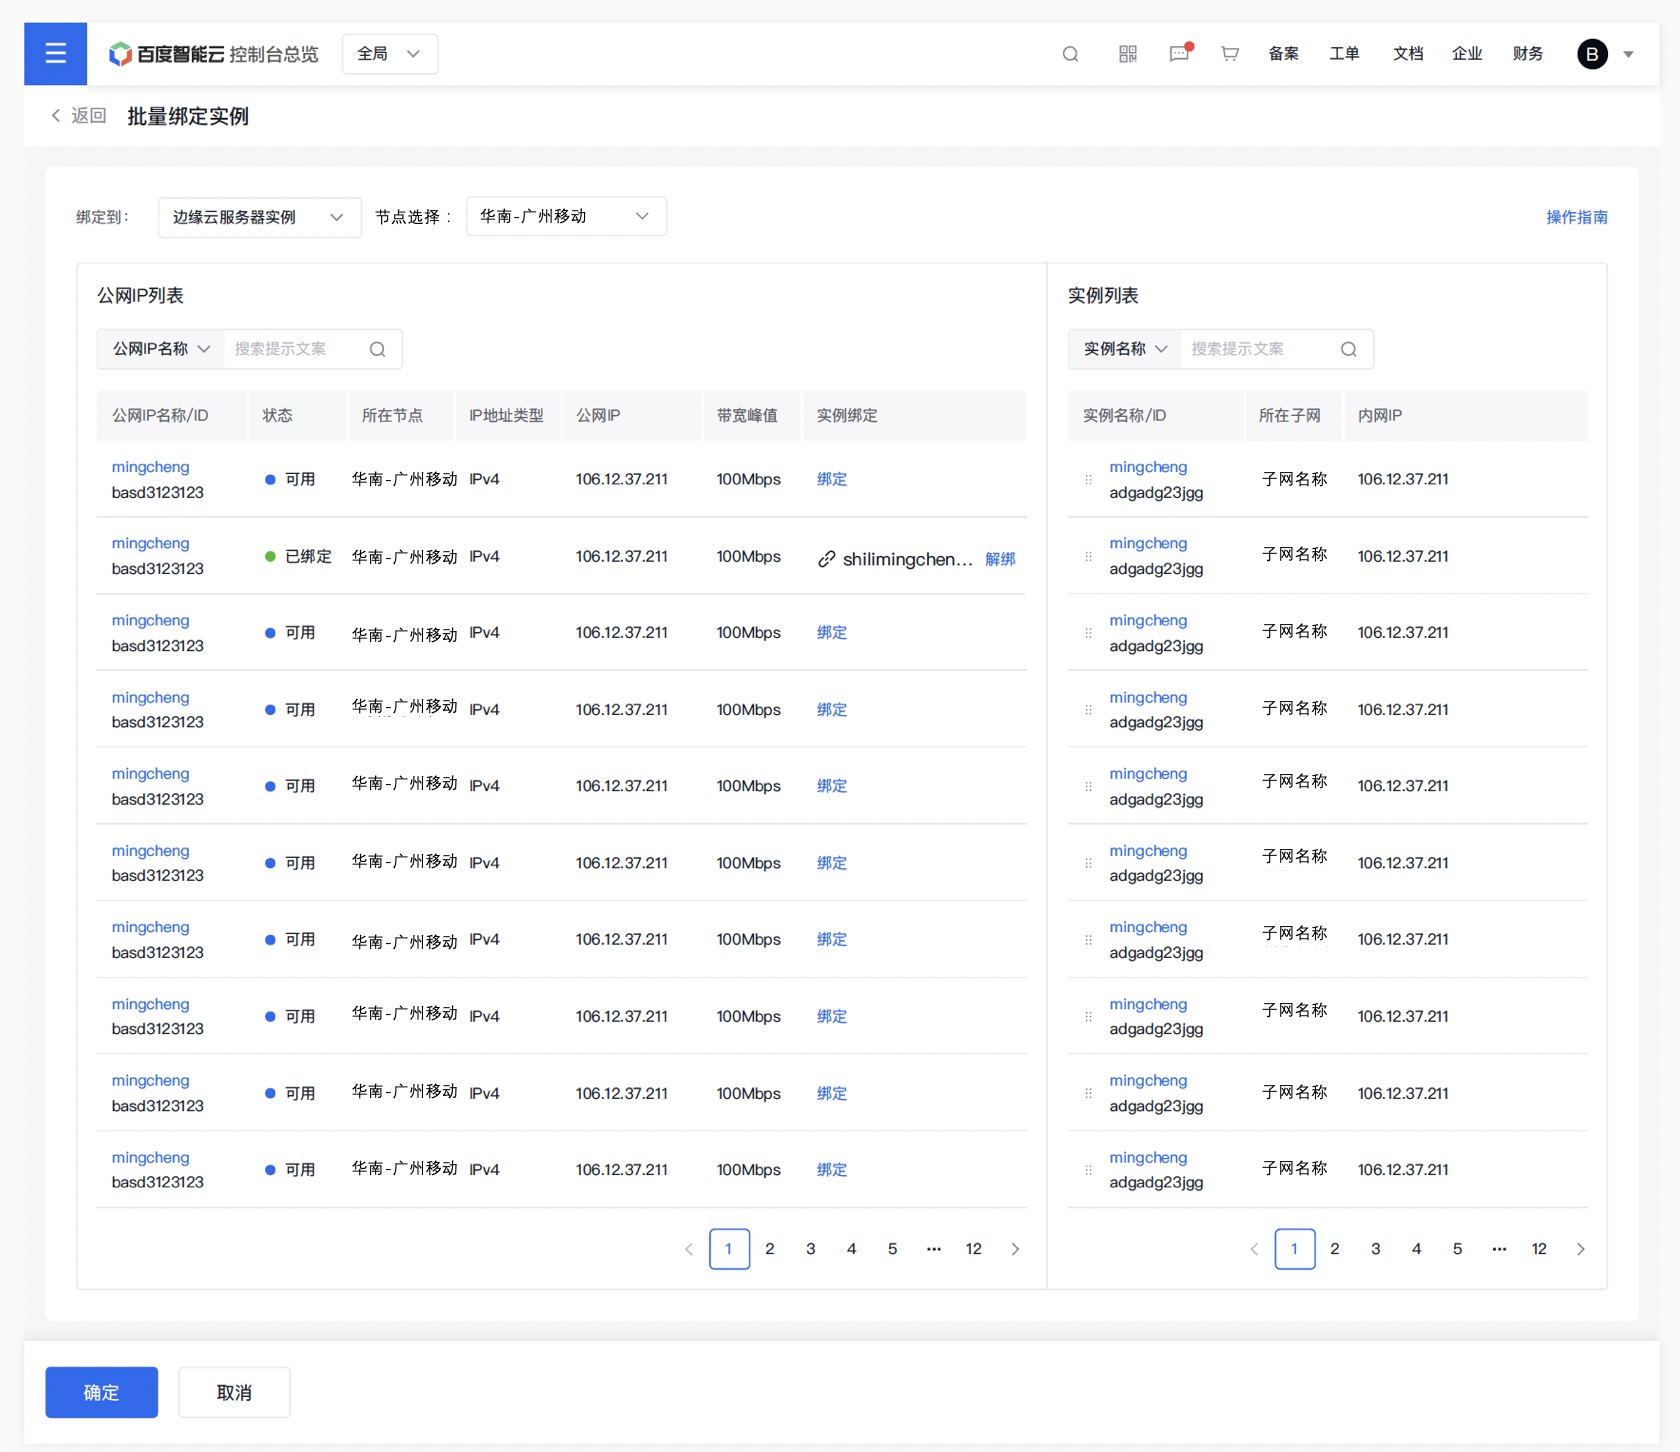The height and width of the screenshot is (1452, 1680).
Task: Jump to page 12 in instance list
Action: (1539, 1249)
